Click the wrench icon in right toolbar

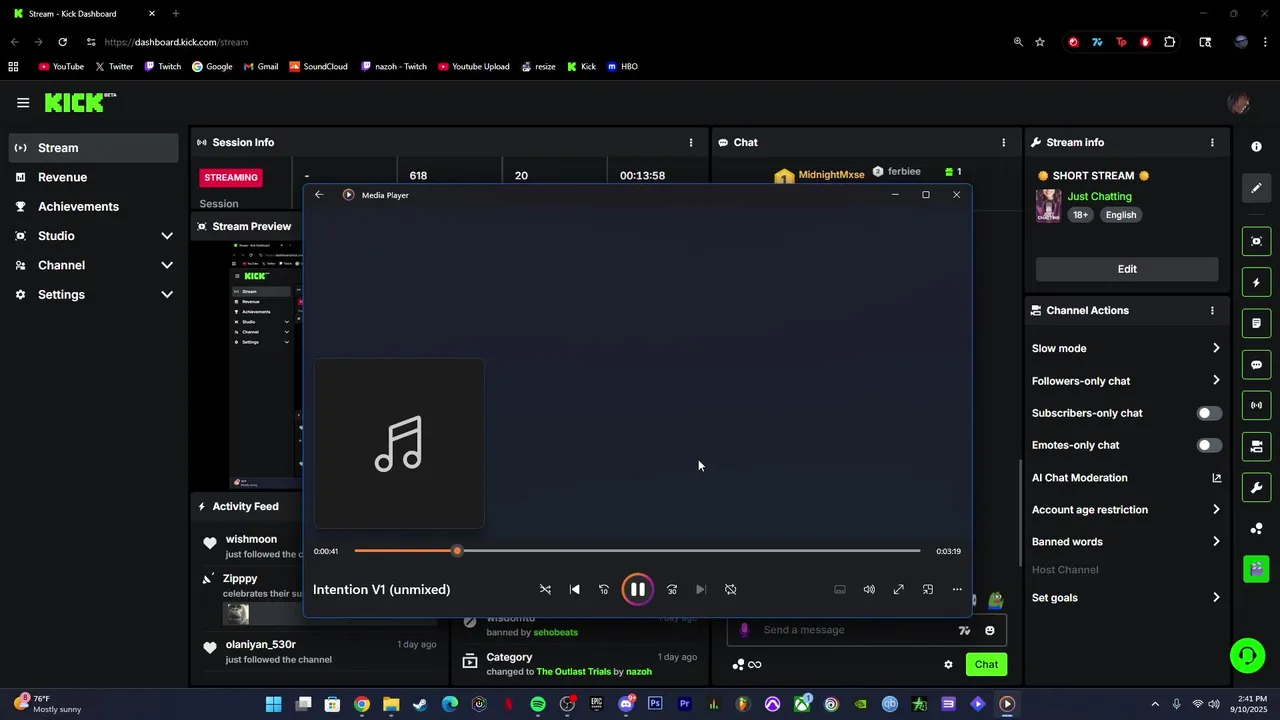pyautogui.click(x=1257, y=488)
